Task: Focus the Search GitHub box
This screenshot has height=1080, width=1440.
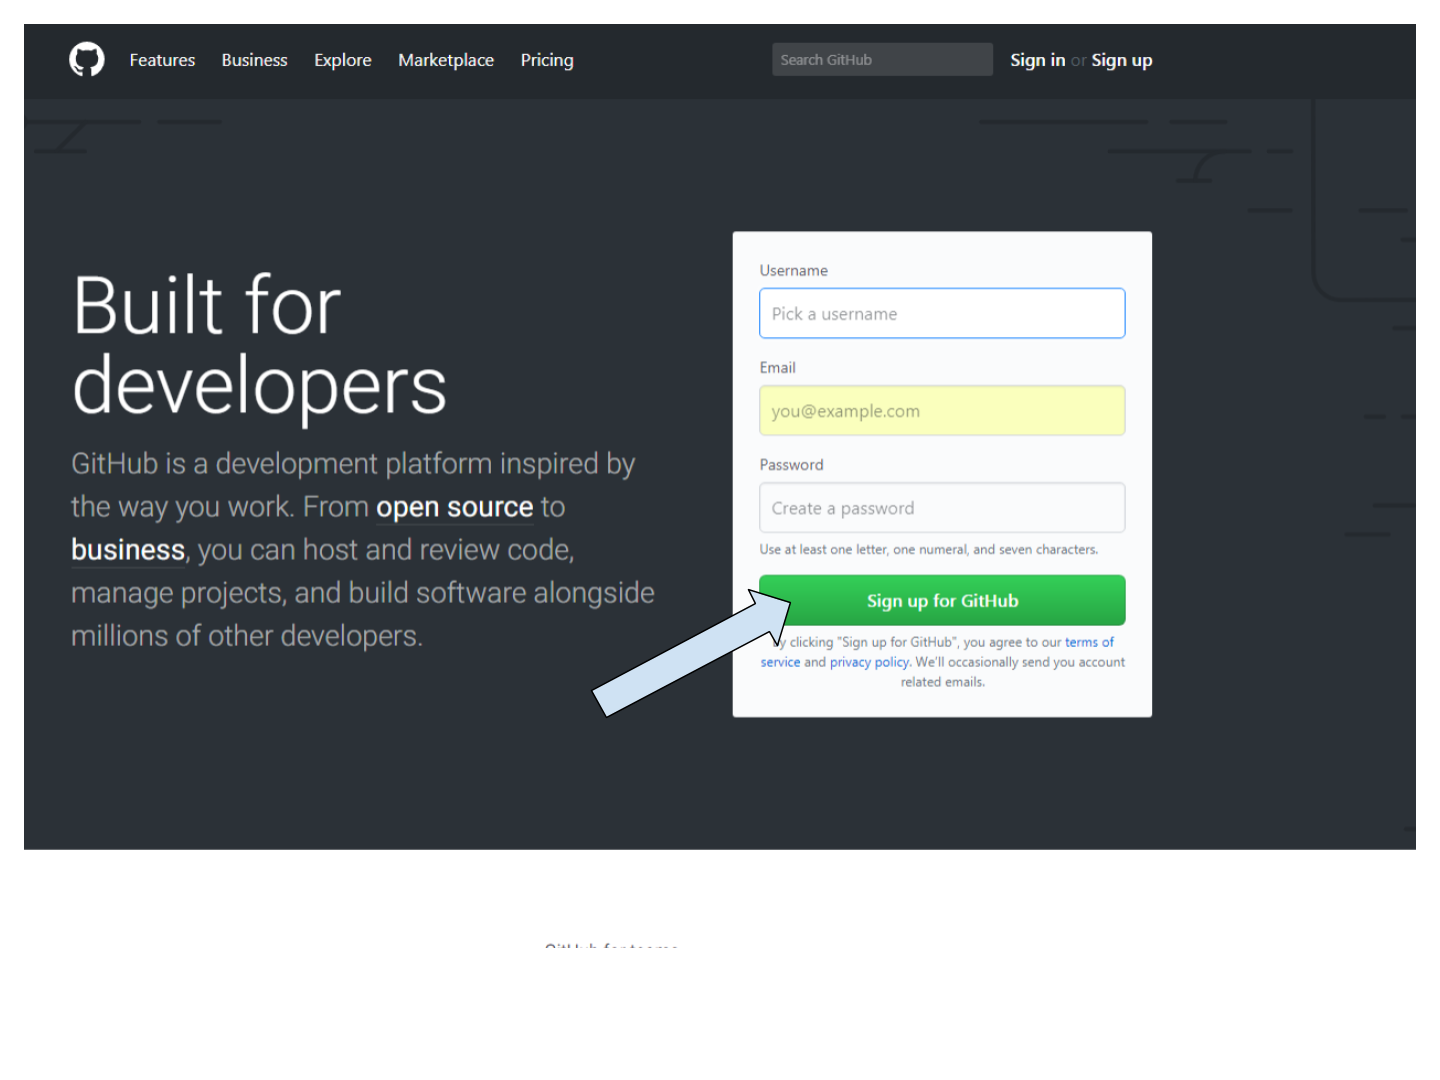Action: [882, 60]
